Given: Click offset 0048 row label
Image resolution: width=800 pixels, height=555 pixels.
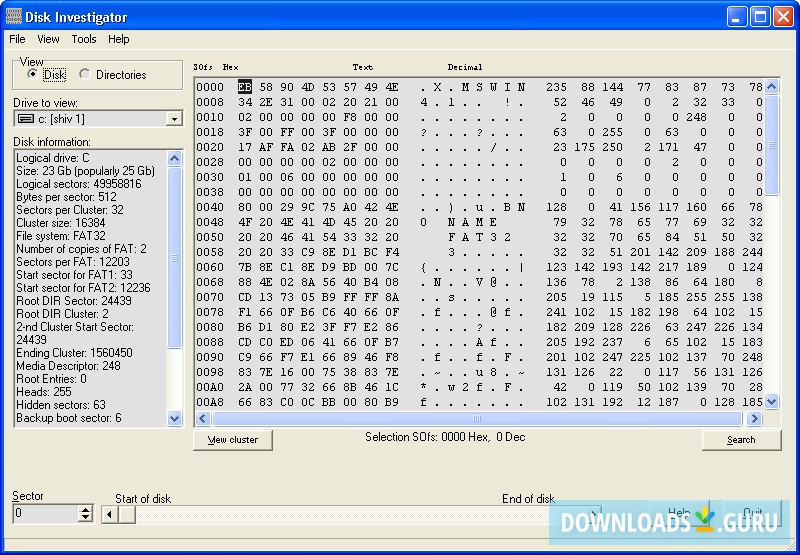Looking at the screenshot, I should (x=210, y=222).
